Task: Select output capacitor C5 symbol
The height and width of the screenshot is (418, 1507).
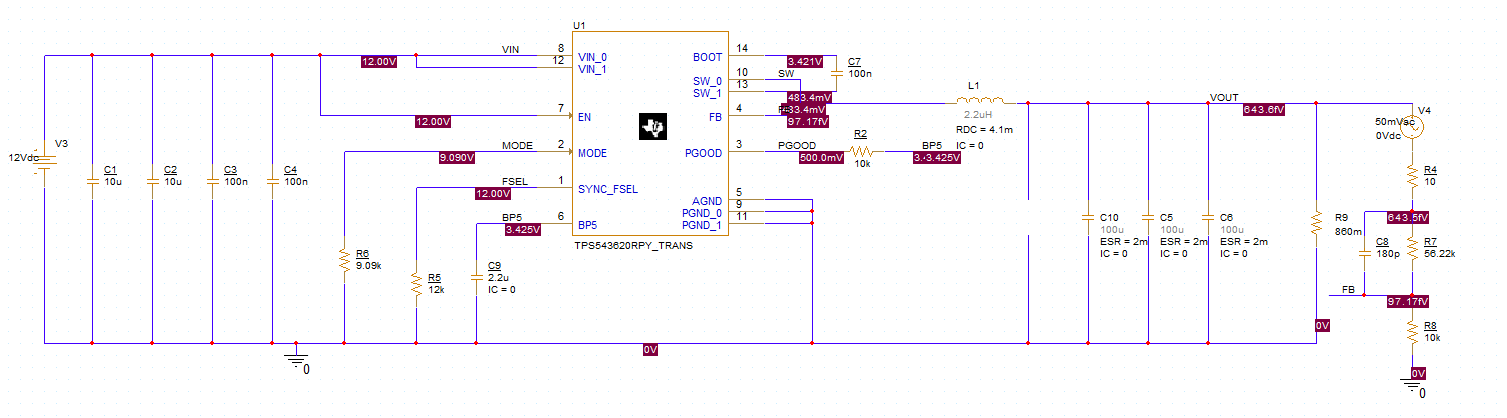Action: click(1148, 218)
